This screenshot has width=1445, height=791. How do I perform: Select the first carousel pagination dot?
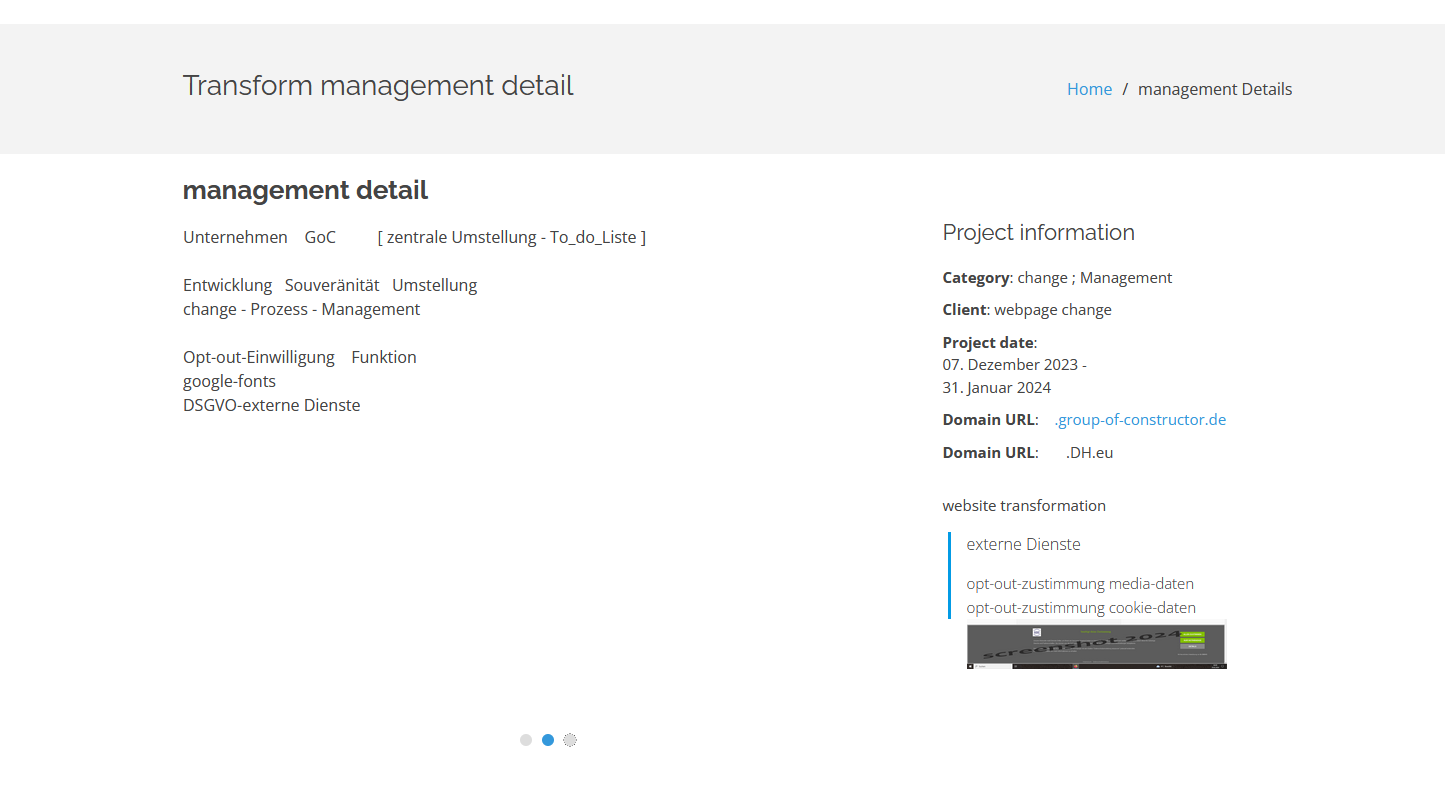(x=526, y=740)
